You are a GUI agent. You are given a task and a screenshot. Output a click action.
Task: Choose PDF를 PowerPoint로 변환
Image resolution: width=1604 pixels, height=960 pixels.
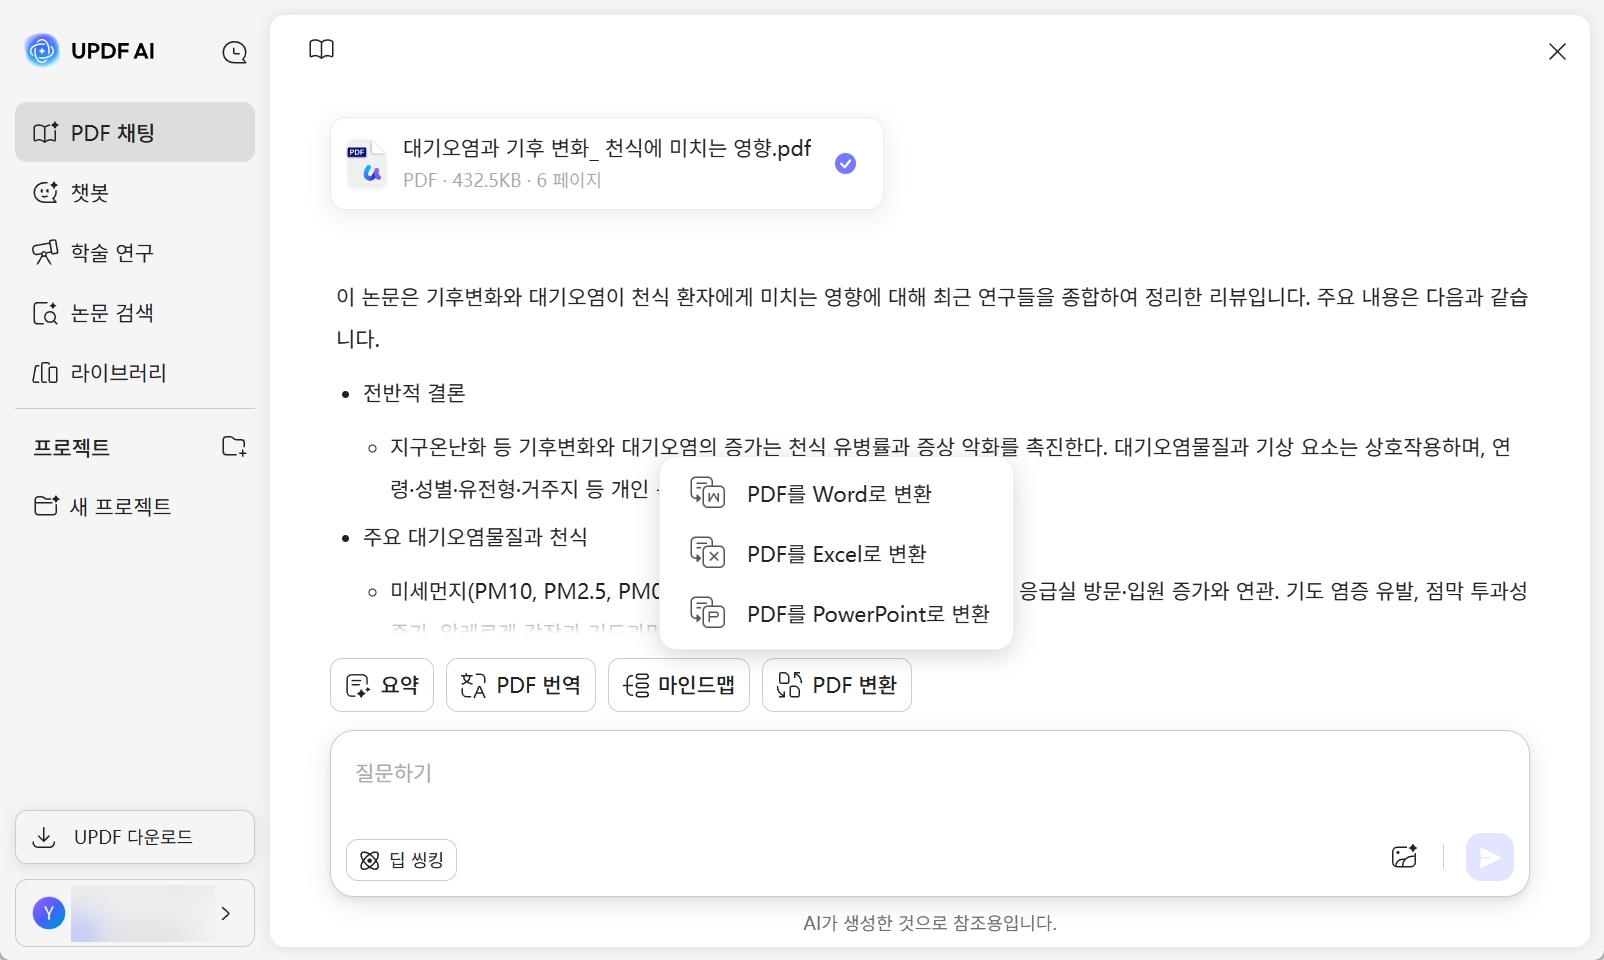coord(868,613)
